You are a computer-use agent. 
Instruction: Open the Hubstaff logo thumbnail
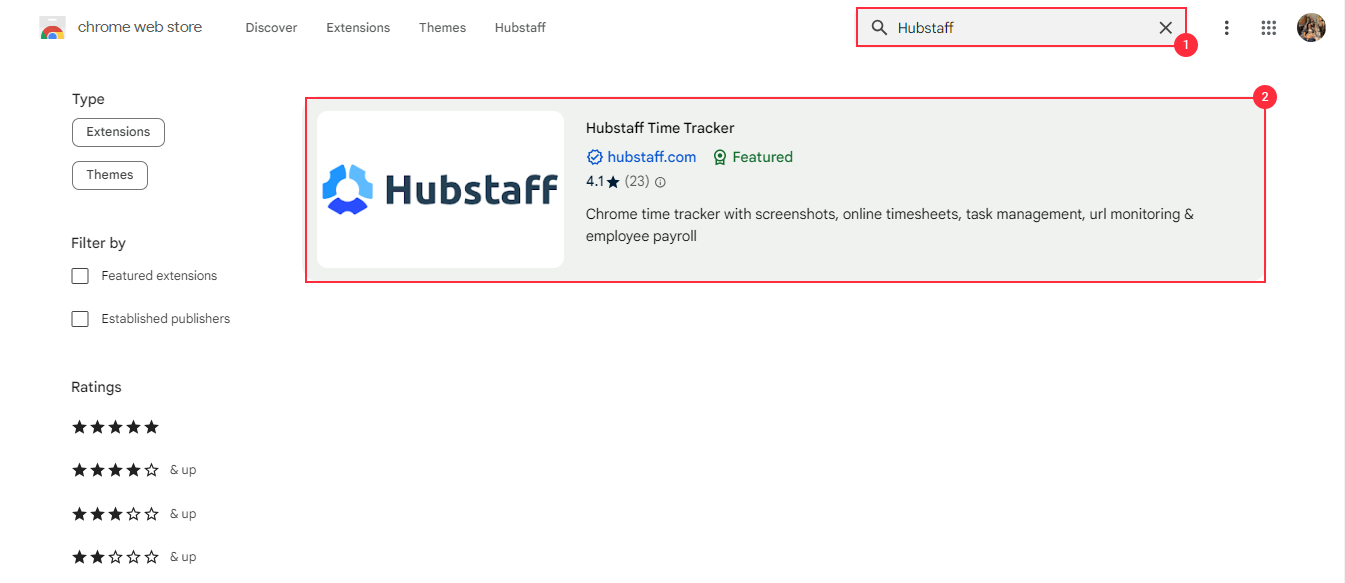(x=441, y=189)
